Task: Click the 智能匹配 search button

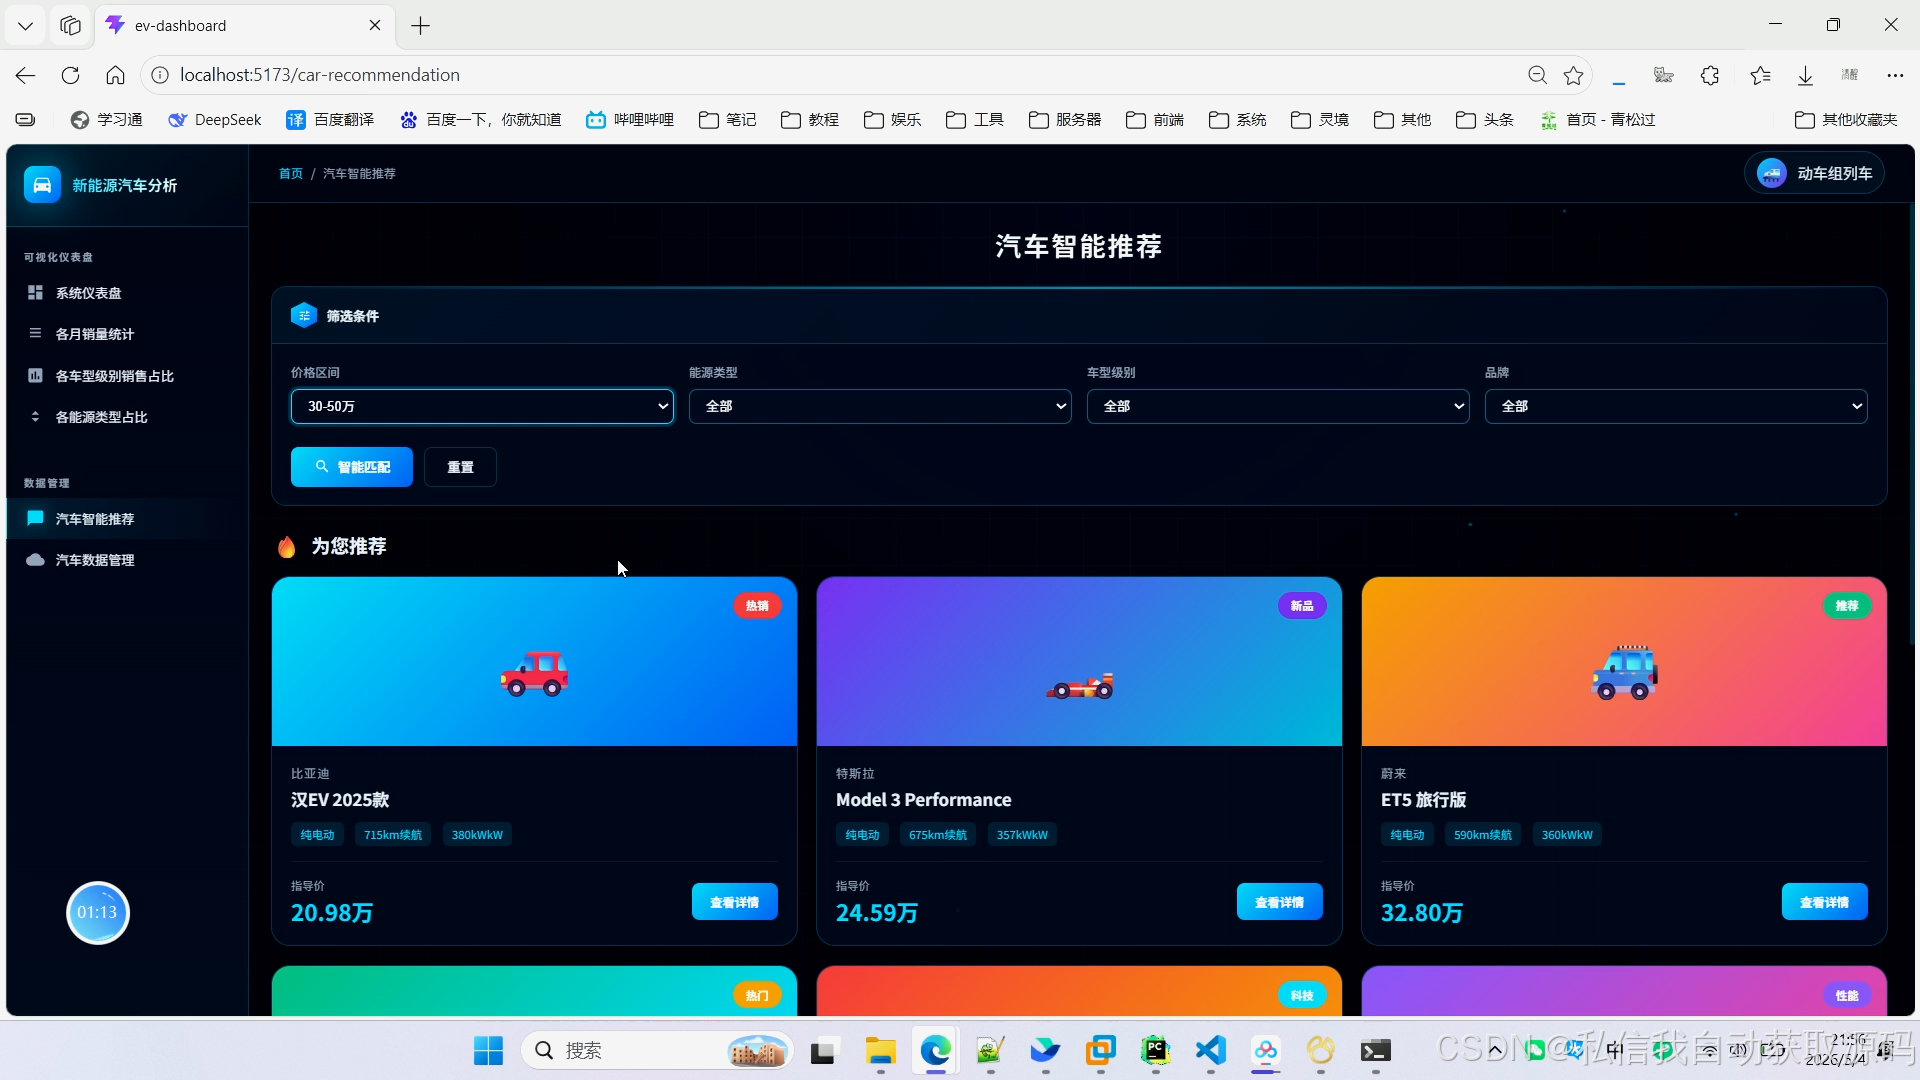Action: (x=352, y=467)
